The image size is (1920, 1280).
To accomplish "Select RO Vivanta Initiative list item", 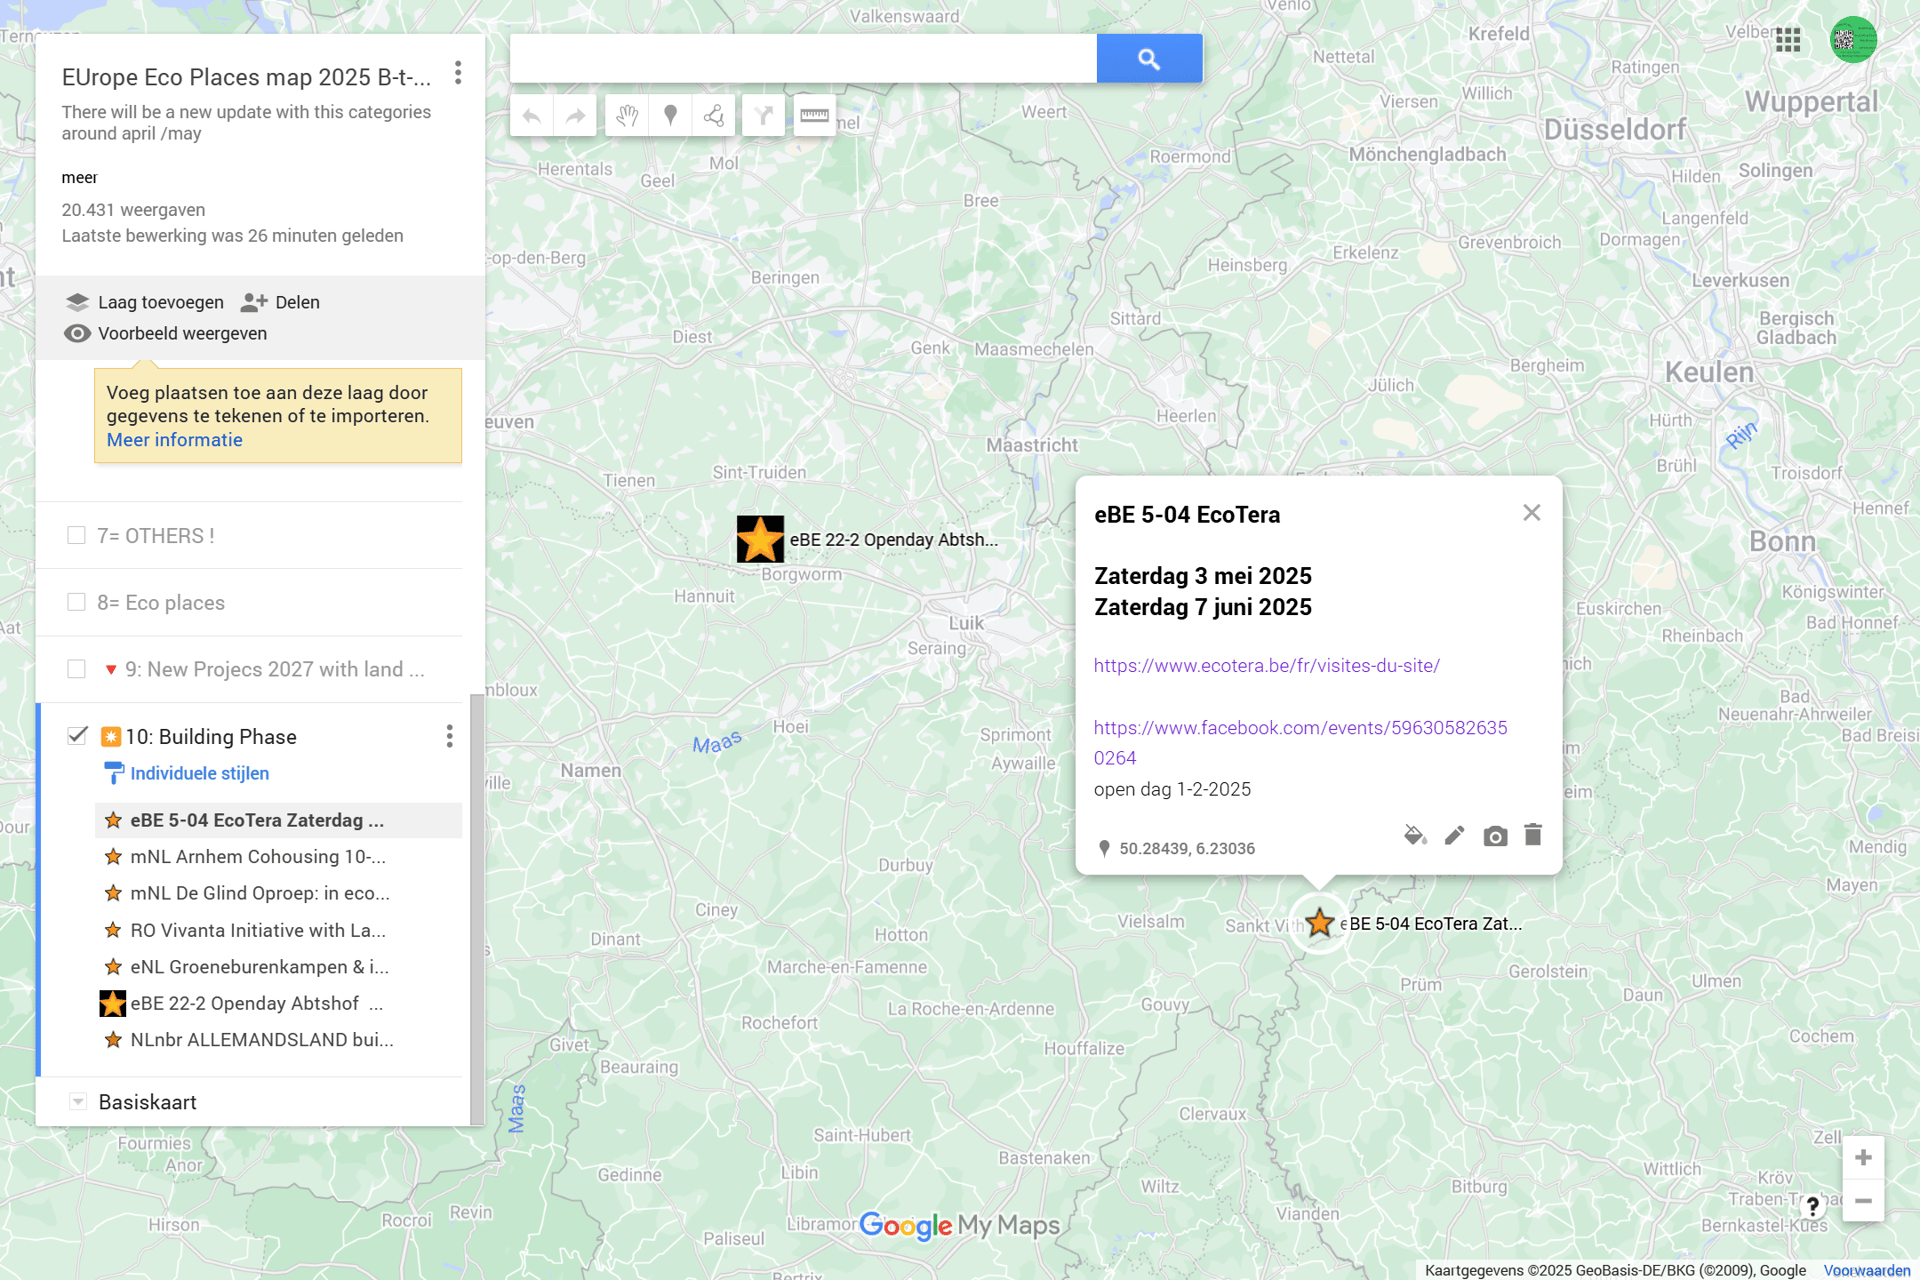I will tap(257, 930).
